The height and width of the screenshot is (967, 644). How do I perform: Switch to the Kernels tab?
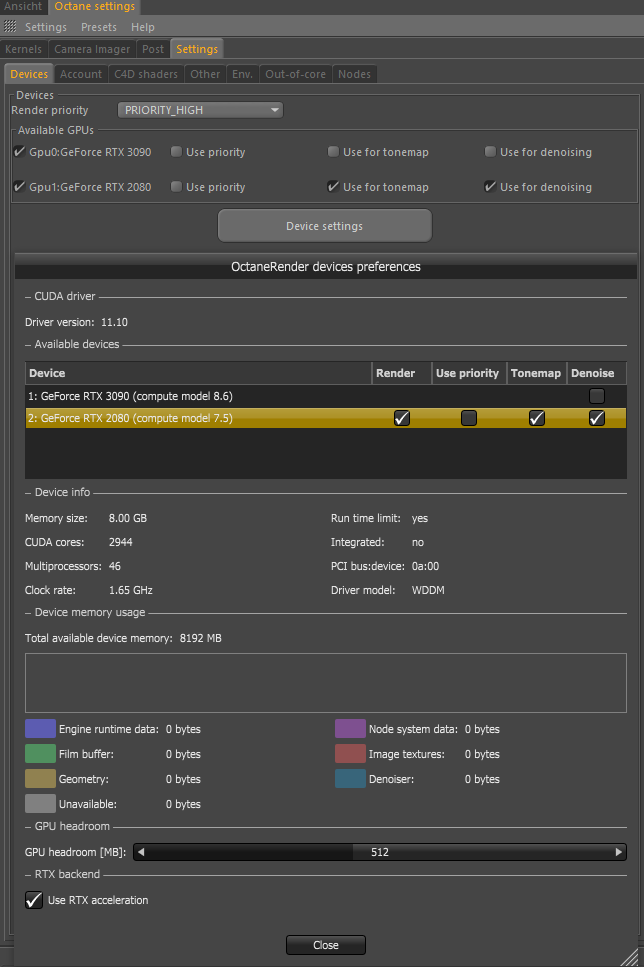click(x=23, y=49)
